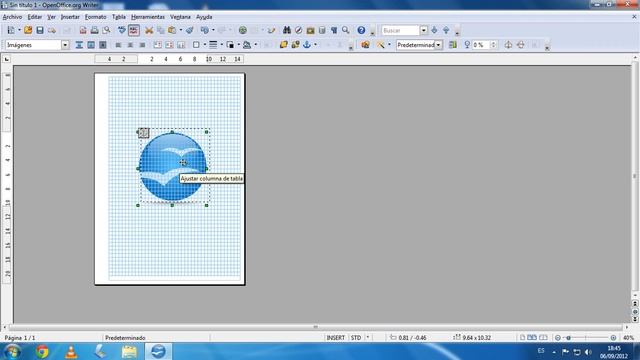Click the zoom in plus button

pyautogui.click(x=613, y=338)
